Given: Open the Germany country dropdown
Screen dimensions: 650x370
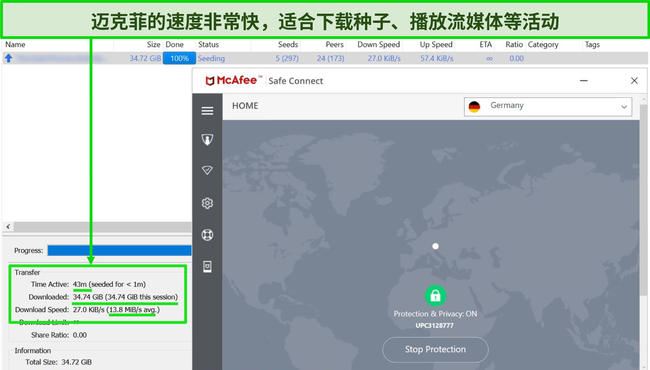Looking at the screenshot, I should (x=548, y=106).
